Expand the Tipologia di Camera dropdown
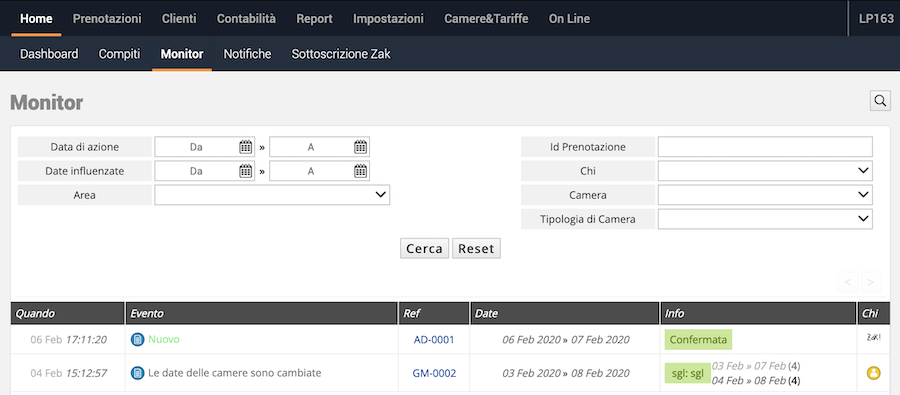900x395 pixels. point(765,219)
